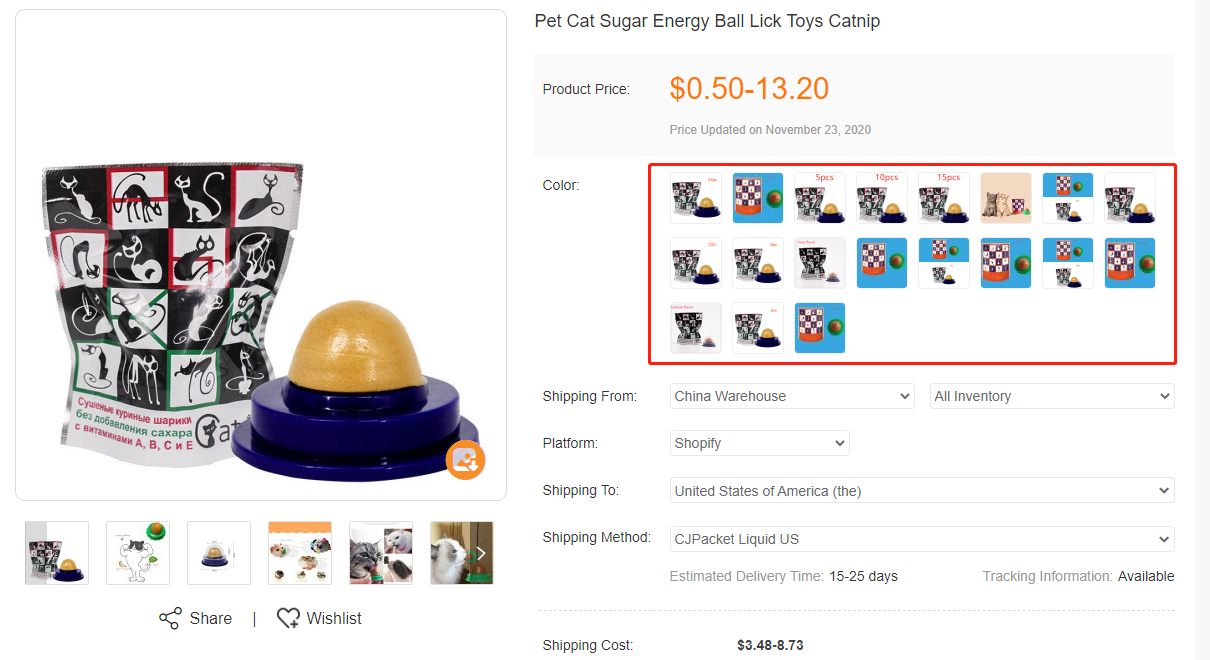Image resolution: width=1210 pixels, height=660 pixels.
Task: Open the cat licking collage thumbnail
Action: tap(381, 553)
